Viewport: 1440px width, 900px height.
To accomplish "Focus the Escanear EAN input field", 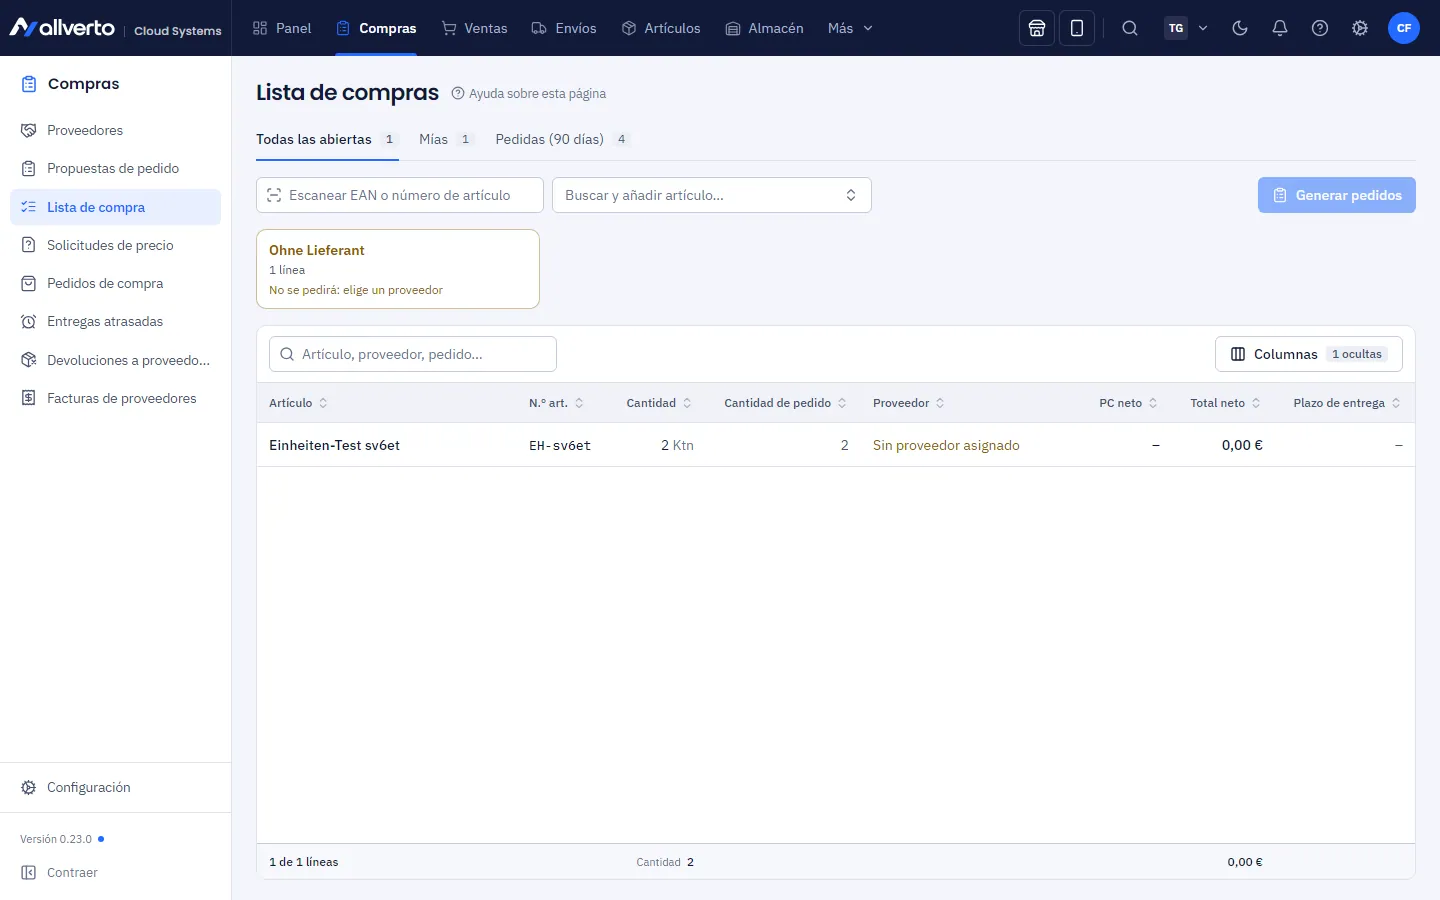I will [400, 195].
